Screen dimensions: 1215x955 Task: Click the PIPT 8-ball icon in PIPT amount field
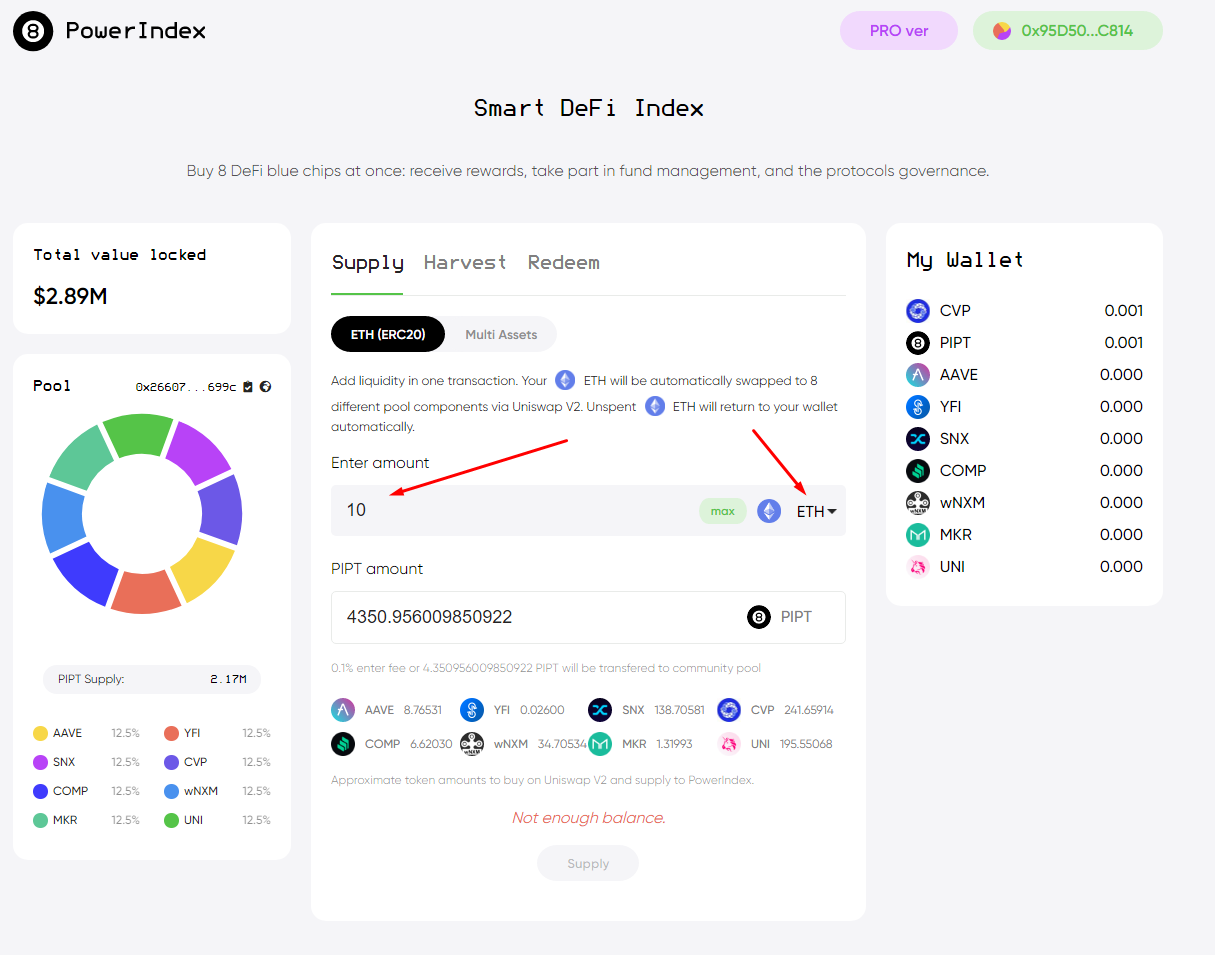tap(759, 617)
